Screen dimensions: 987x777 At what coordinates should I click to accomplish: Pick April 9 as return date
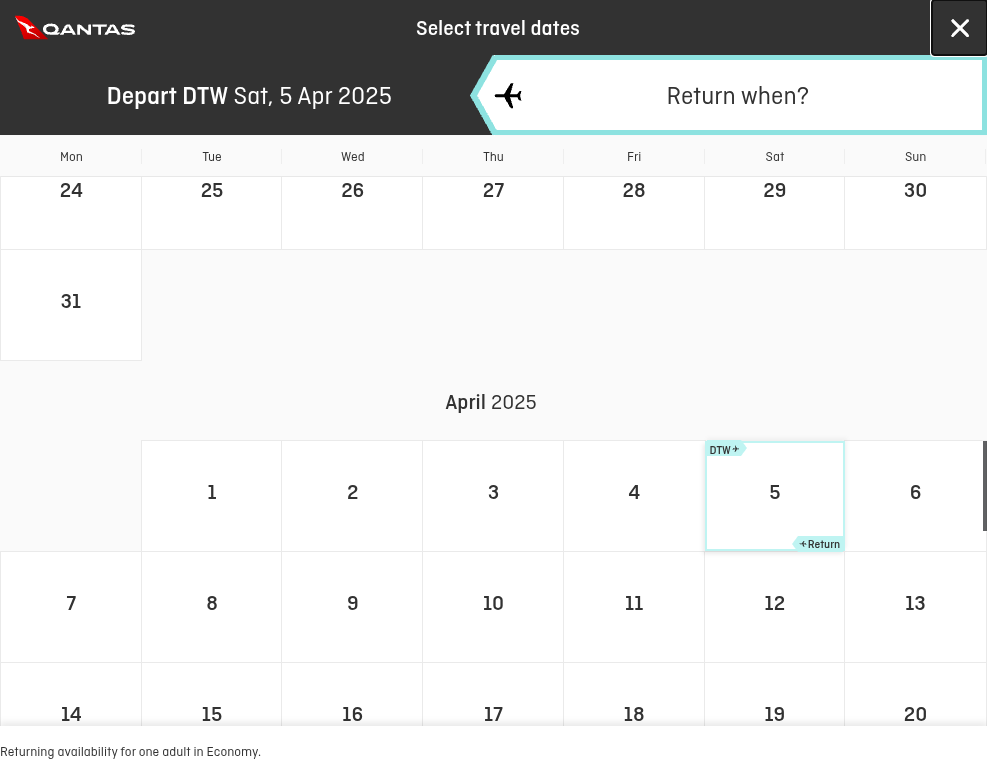[352, 607]
